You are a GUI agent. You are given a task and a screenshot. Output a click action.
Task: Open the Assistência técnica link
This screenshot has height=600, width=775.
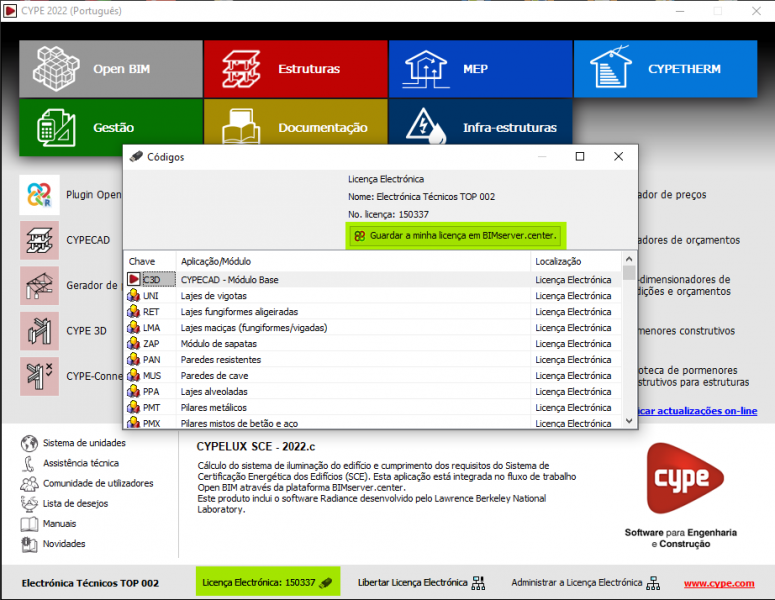80,463
